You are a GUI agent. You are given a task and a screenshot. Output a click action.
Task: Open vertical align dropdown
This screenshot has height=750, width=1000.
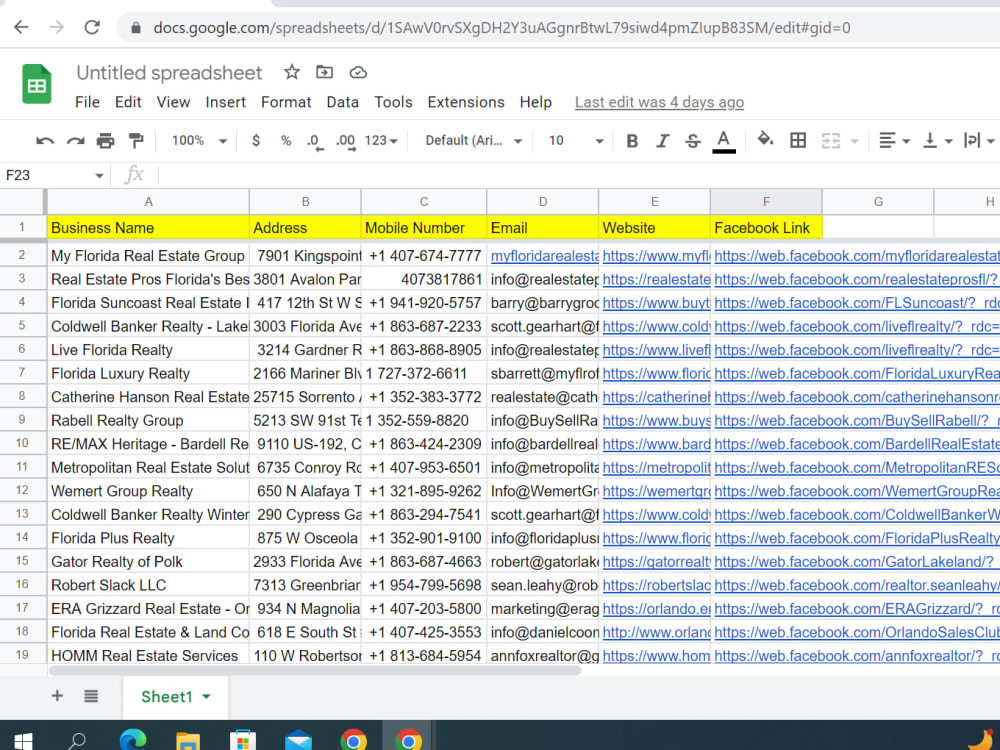[x=937, y=140]
